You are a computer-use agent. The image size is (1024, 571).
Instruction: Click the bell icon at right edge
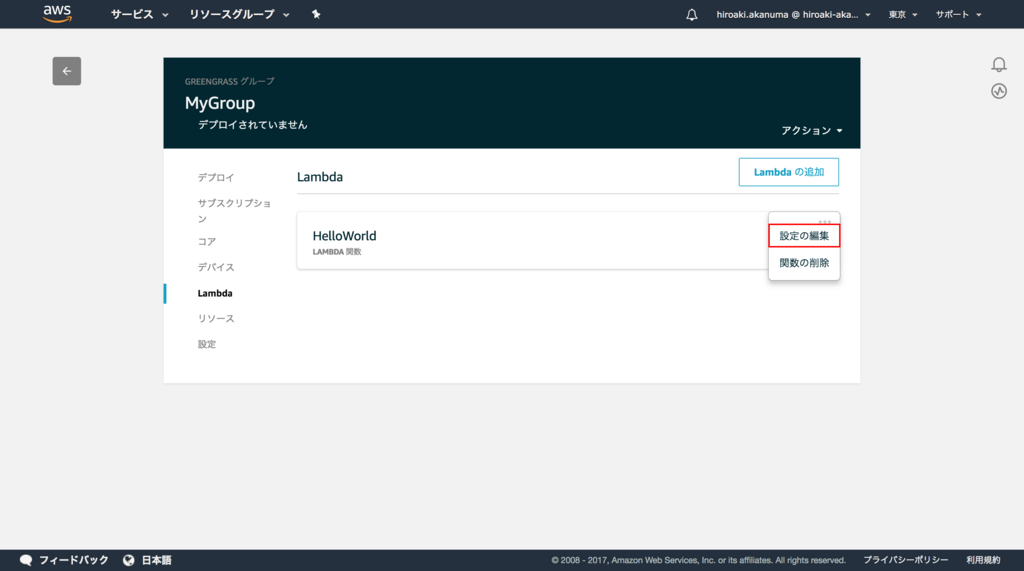[x=999, y=64]
